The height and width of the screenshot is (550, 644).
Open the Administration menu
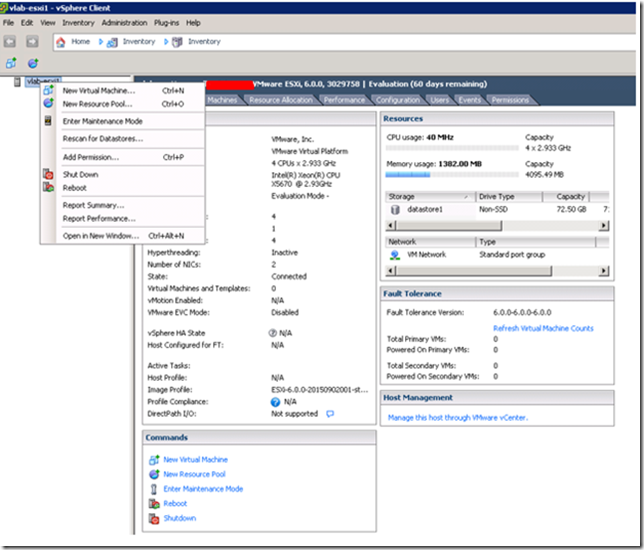click(124, 23)
